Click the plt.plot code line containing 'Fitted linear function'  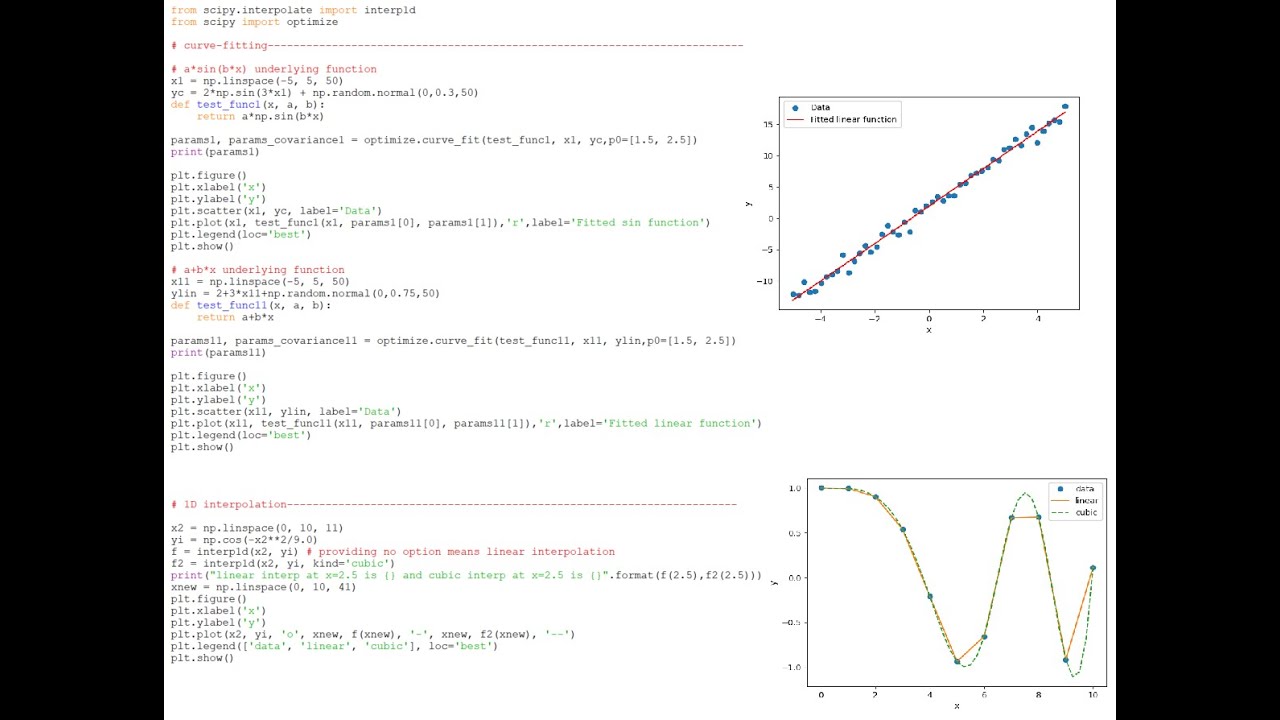[466, 423]
